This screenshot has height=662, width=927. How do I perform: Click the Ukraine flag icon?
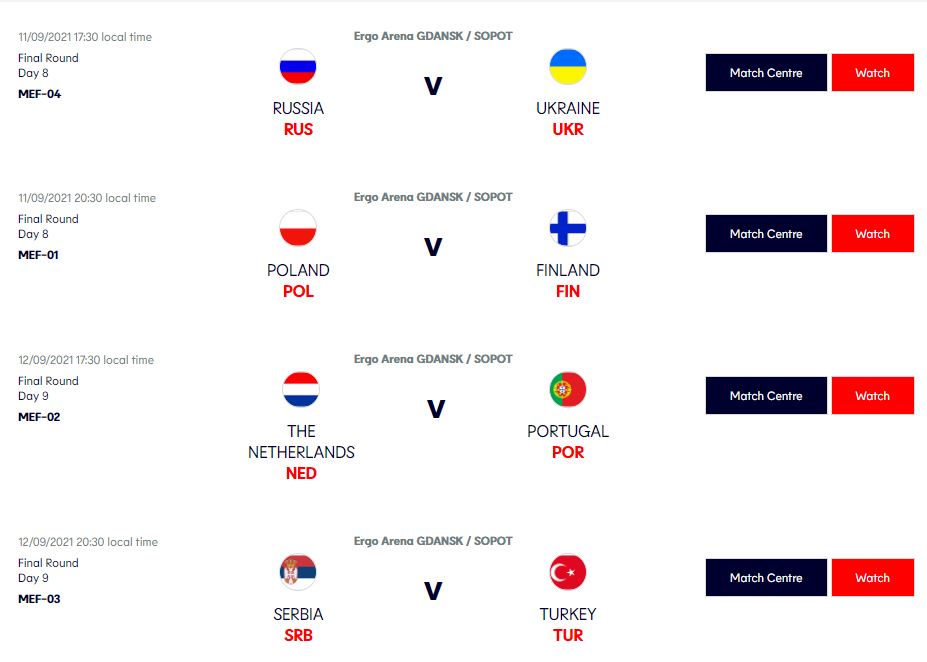(x=568, y=66)
